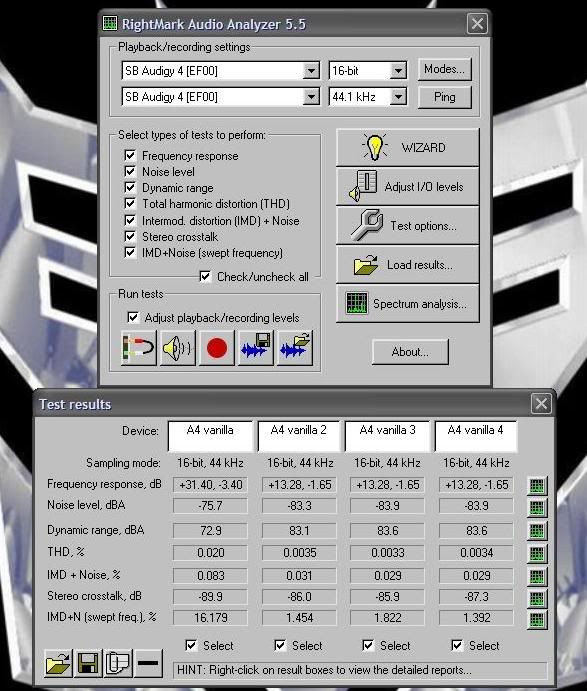Open the noise level graph icon
Image resolution: width=587 pixels, height=691 pixels.
click(536, 508)
